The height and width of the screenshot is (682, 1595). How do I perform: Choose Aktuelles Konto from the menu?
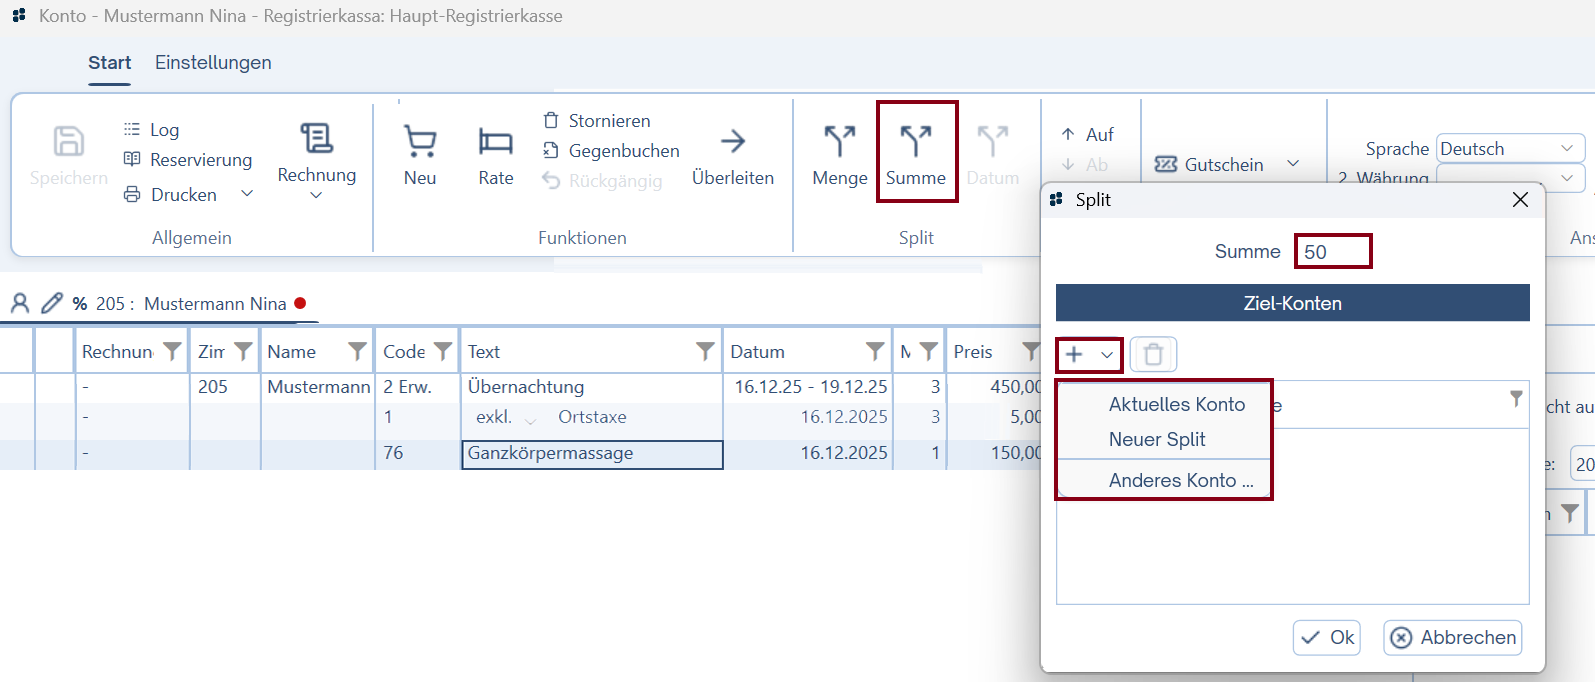click(x=1176, y=405)
